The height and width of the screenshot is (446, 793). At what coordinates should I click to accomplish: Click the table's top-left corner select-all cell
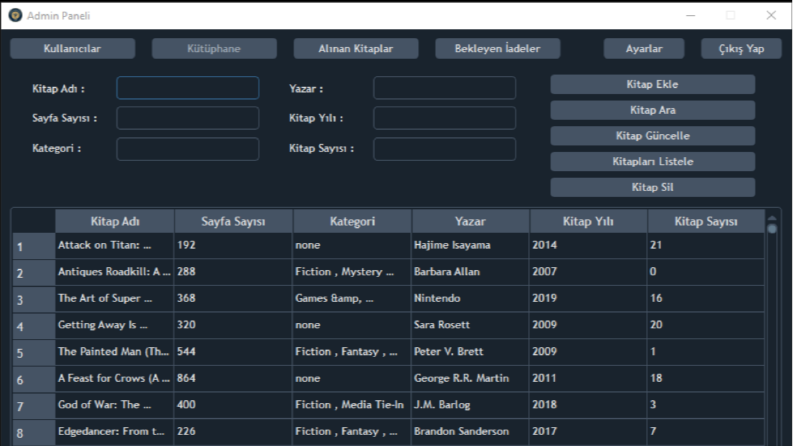[34, 221]
